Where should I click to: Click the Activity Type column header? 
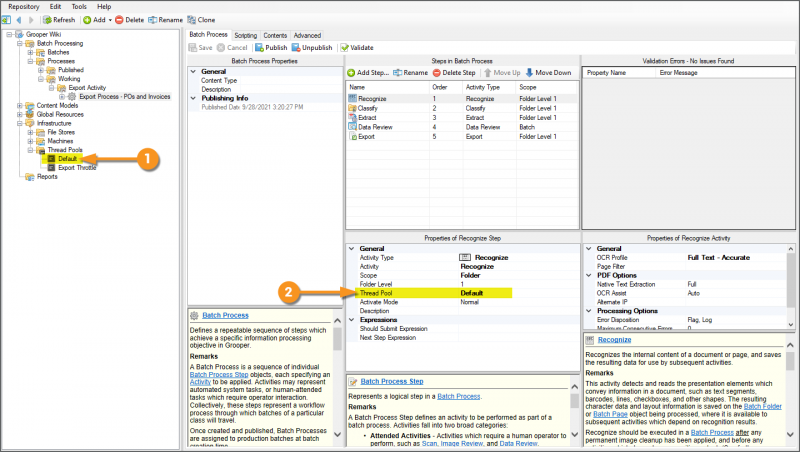483,87
